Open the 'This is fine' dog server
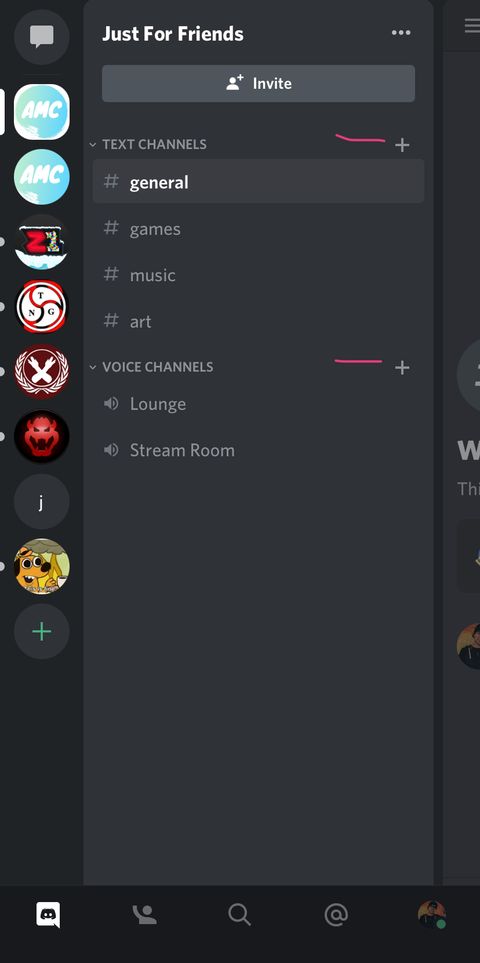Viewport: 480px width, 963px height. 41,566
